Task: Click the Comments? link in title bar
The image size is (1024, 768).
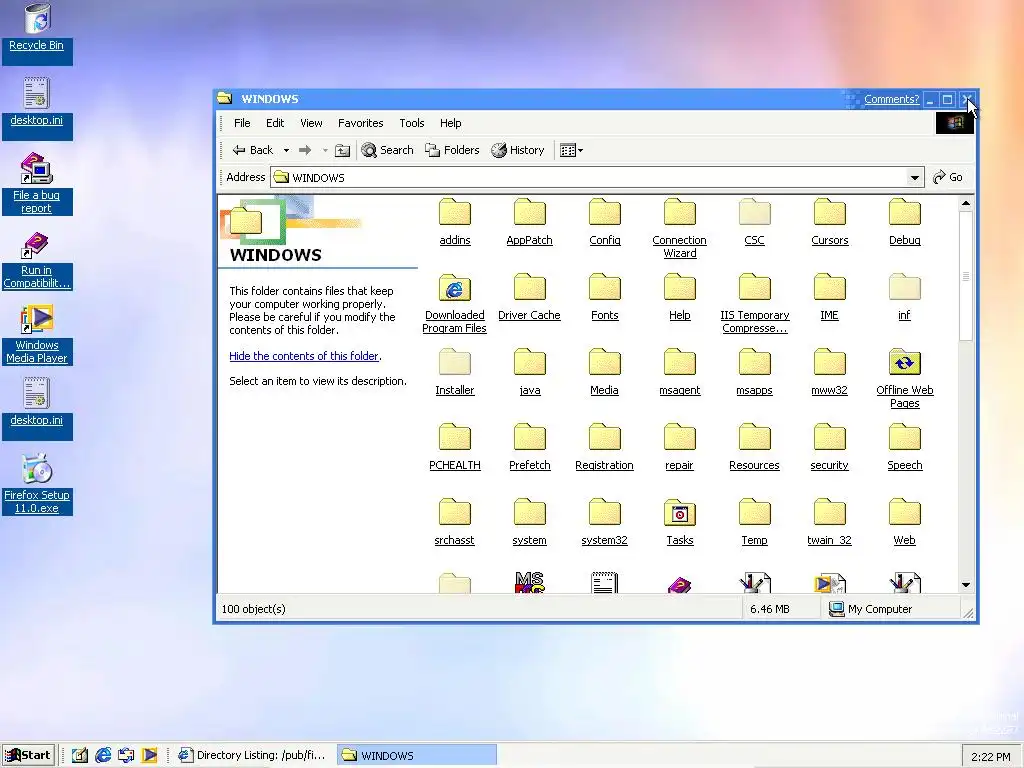Action: click(x=891, y=99)
